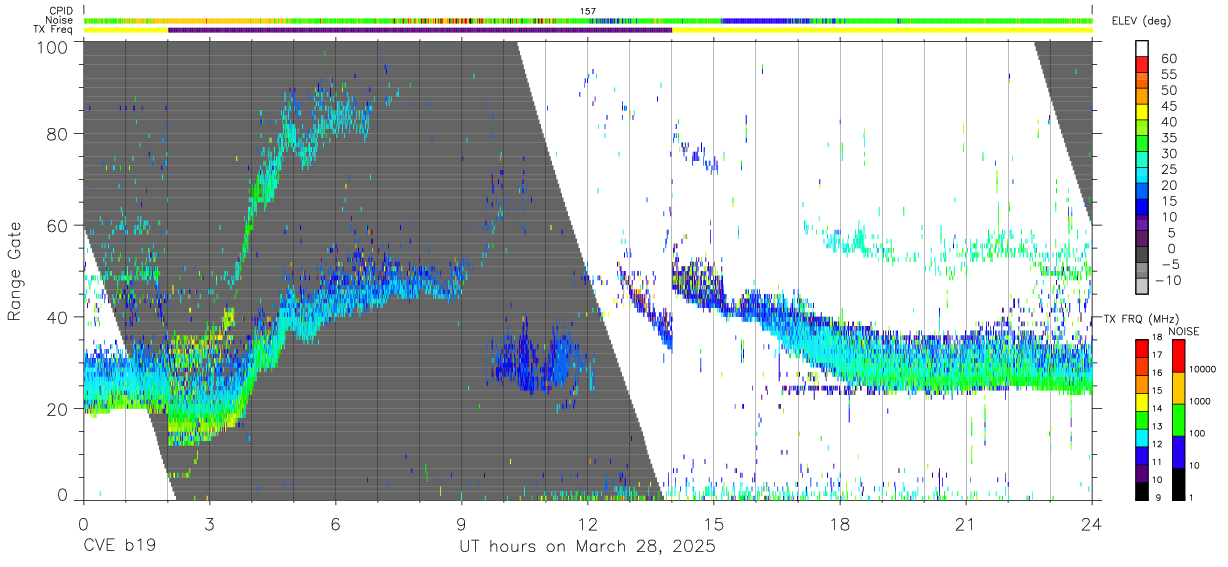
Task: Click the 15 tick on UT hours axis
Action: coord(714,524)
